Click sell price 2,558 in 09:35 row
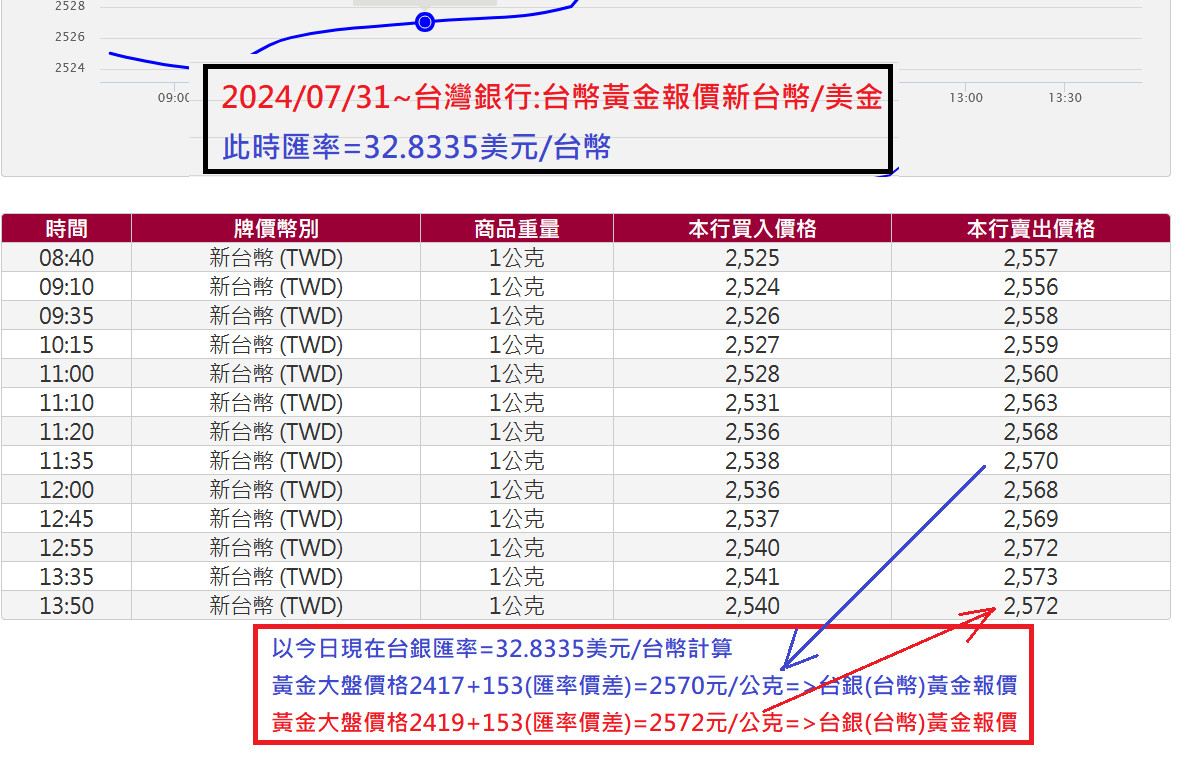The width and height of the screenshot is (1196, 762). point(1030,316)
